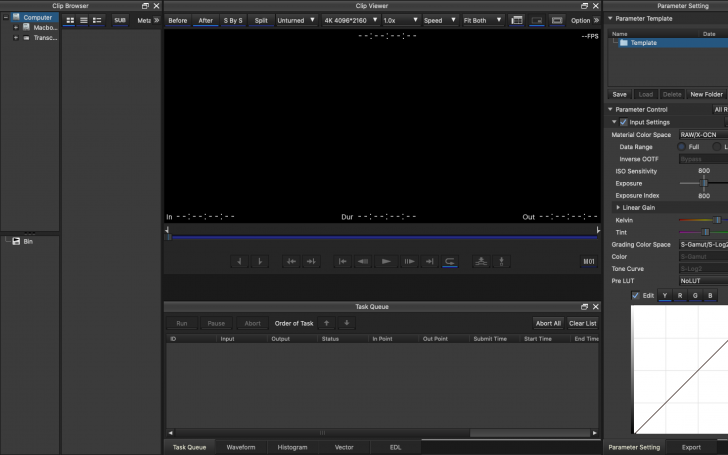Viewport: 728px width, 455px height.
Task: Toggle the Edit checkbox for curves
Action: [636, 295]
